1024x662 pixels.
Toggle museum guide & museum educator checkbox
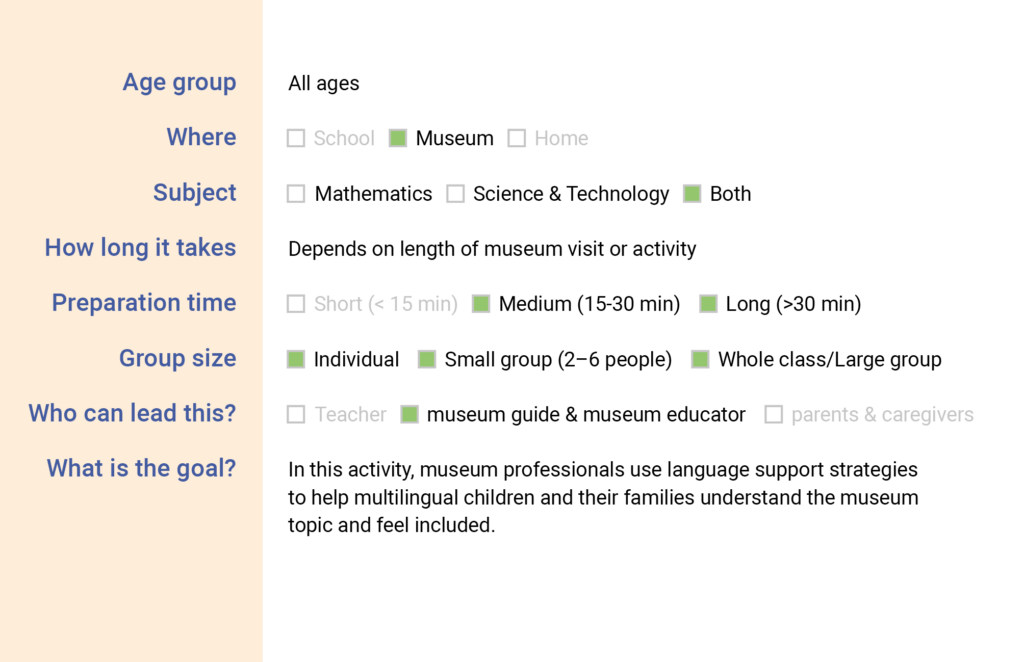tap(409, 414)
